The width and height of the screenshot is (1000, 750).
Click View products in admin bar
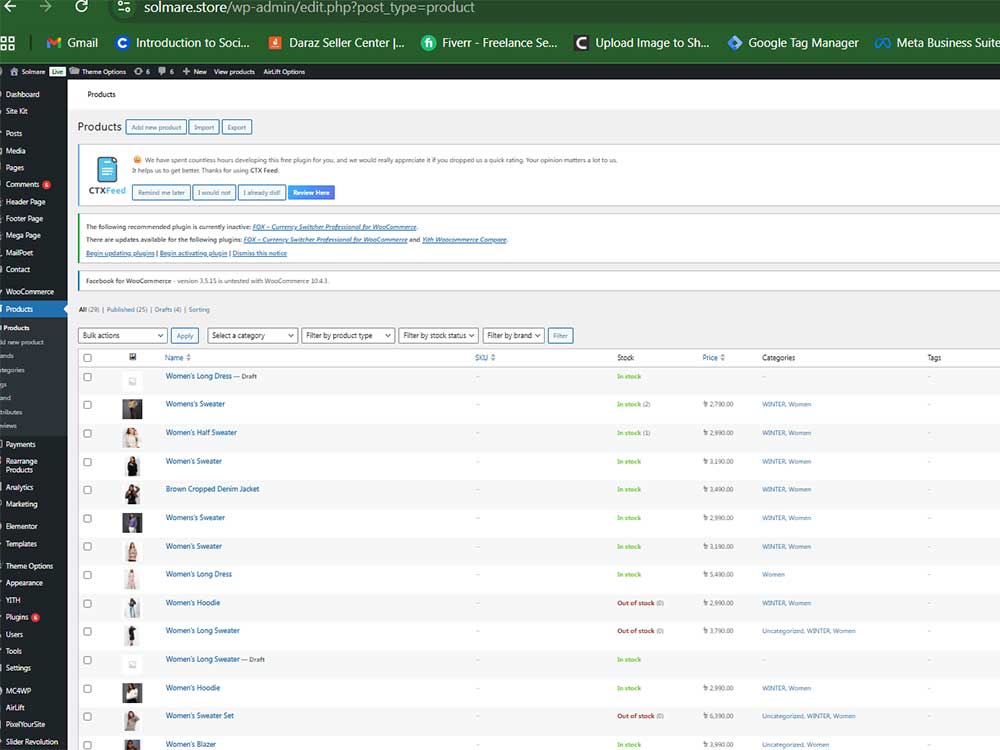point(234,71)
